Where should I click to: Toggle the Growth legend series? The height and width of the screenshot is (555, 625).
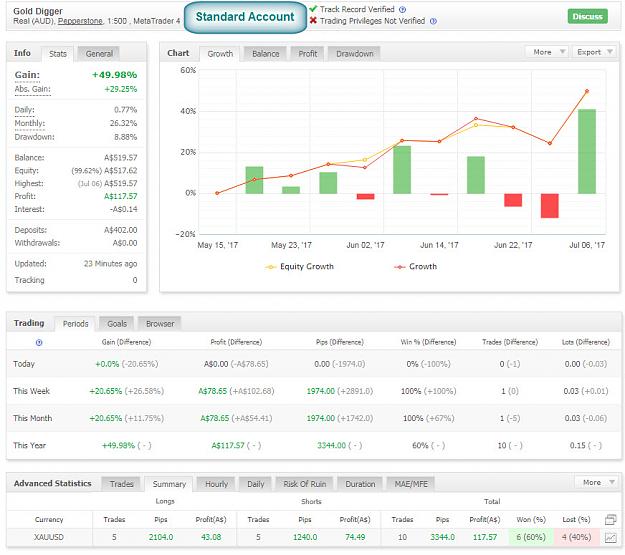[x=416, y=267]
